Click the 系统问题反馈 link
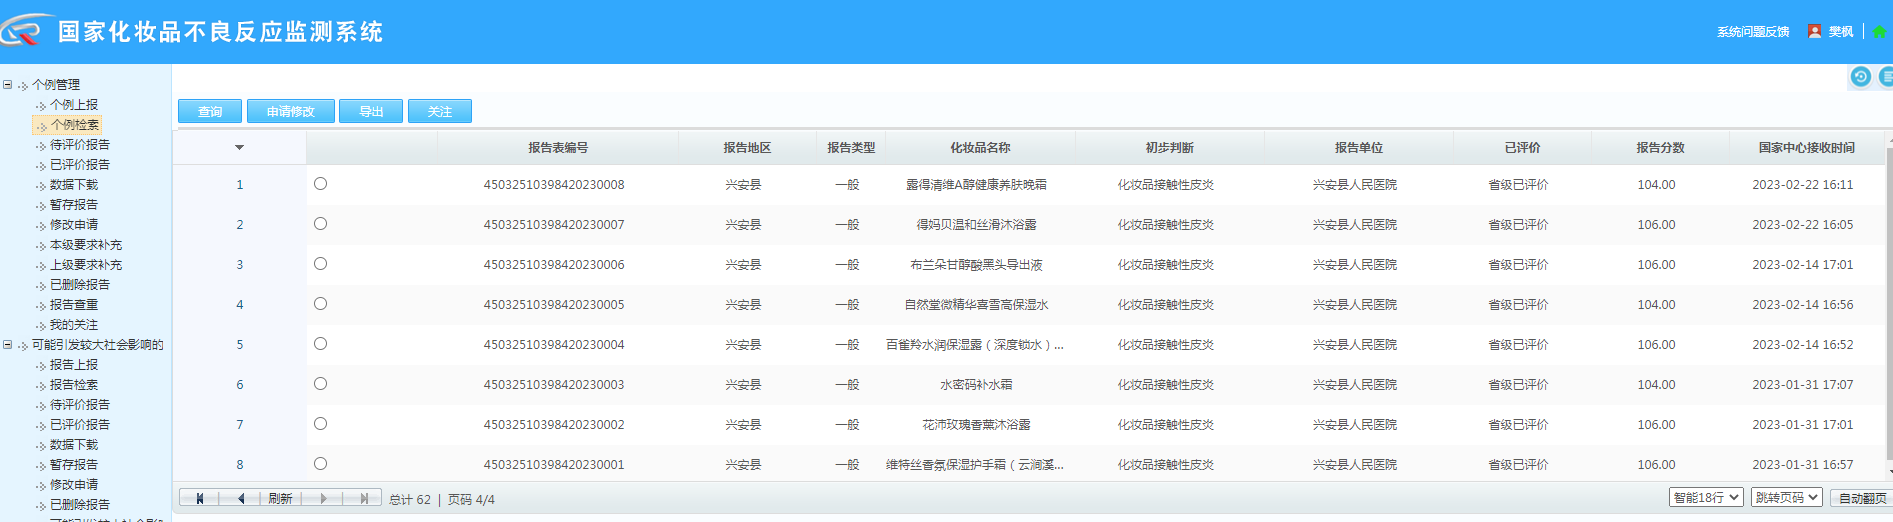This screenshot has height=522, width=1893. click(x=1753, y=32)
